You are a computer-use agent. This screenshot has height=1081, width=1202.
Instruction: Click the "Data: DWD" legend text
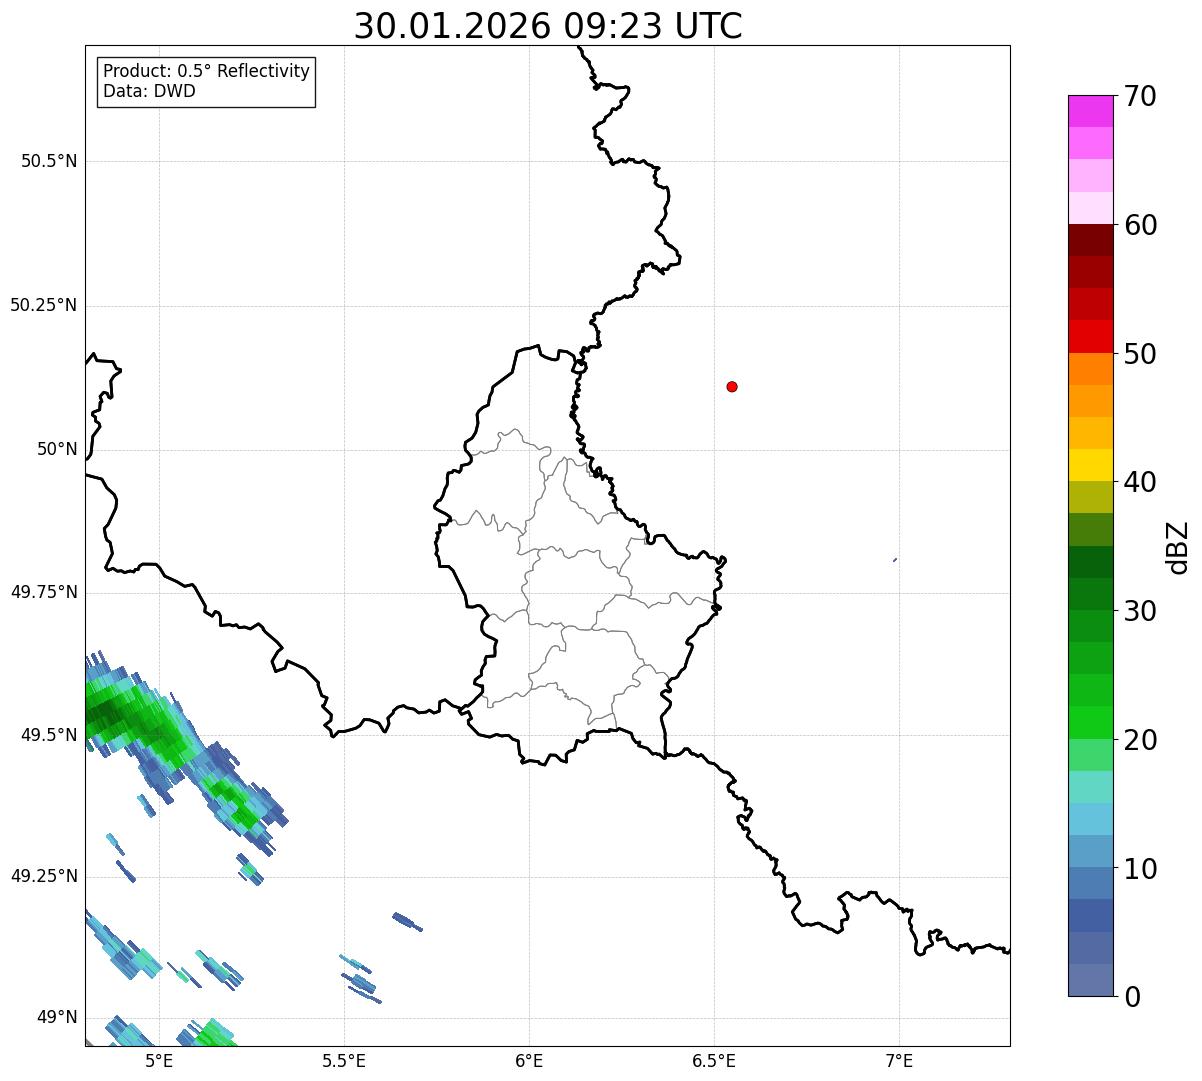[149, 91]
